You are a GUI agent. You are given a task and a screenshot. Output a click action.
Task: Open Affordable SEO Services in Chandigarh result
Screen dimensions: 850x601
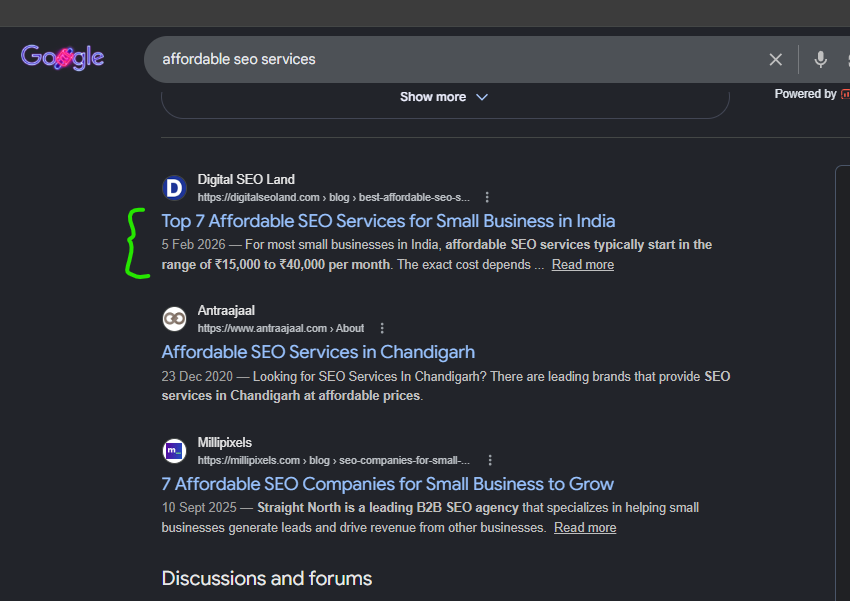tap(318, 352)
